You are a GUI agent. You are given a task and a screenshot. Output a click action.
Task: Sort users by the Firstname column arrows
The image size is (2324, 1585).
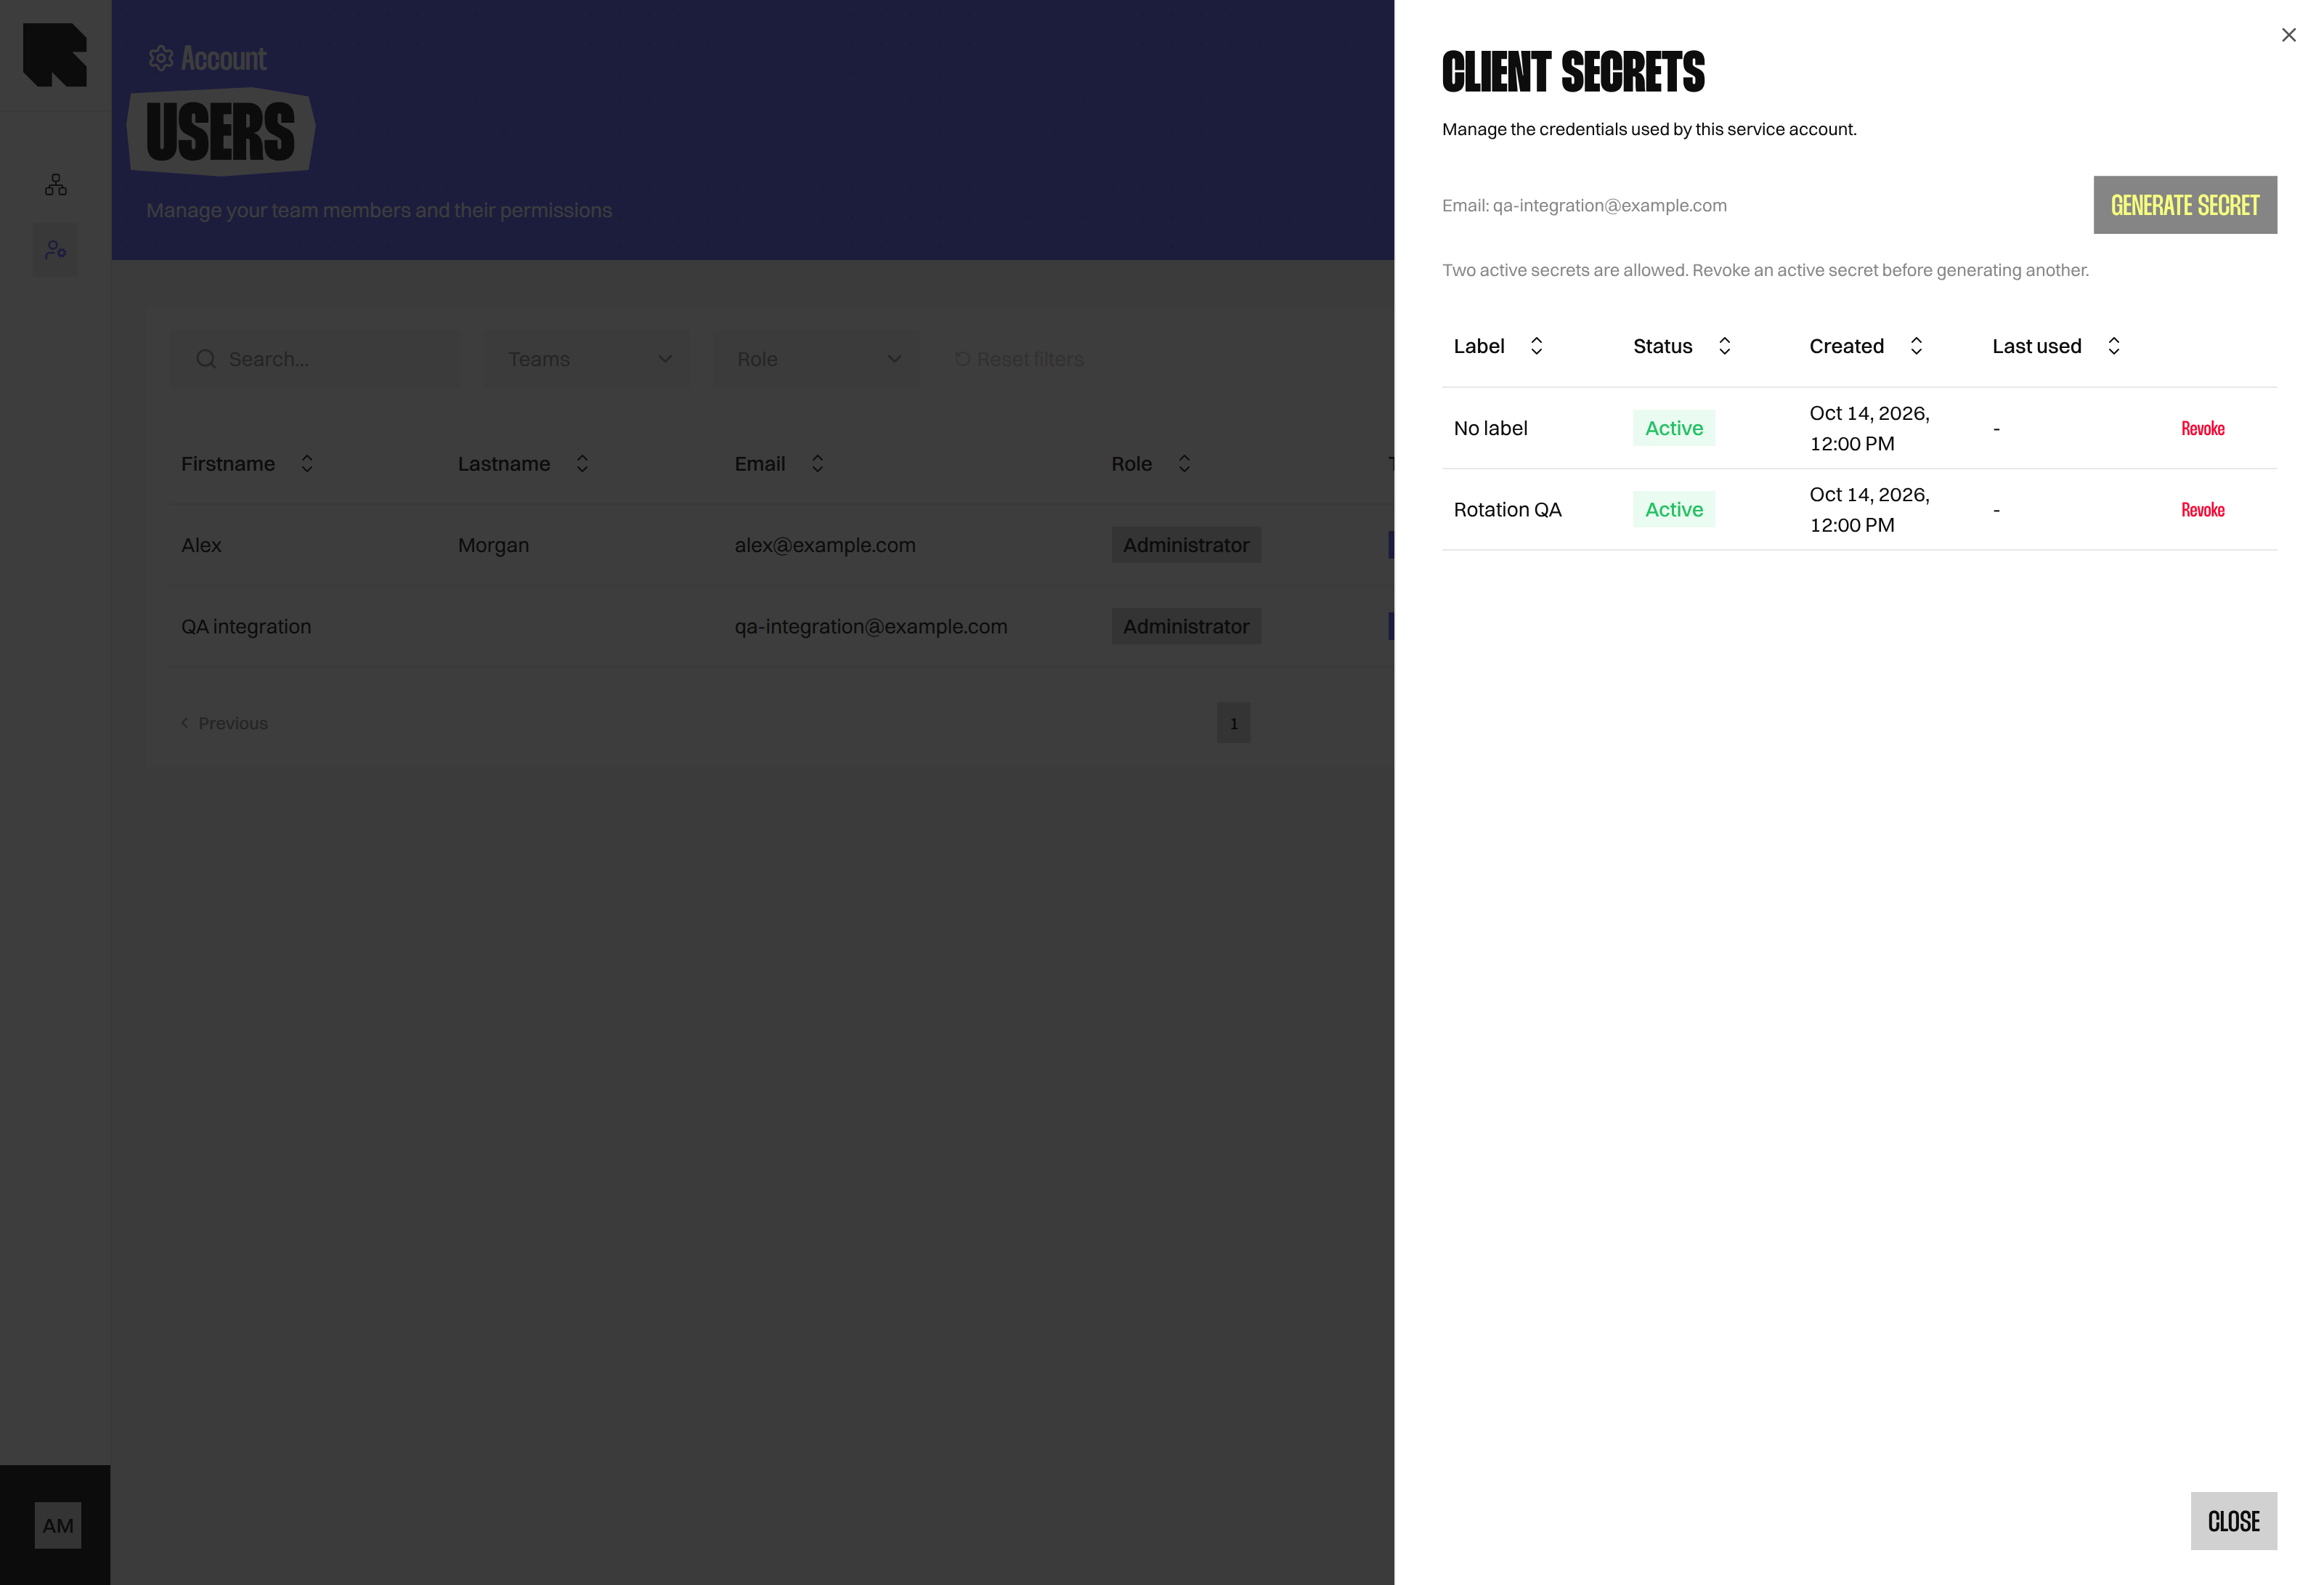click(x=307, y=464)
